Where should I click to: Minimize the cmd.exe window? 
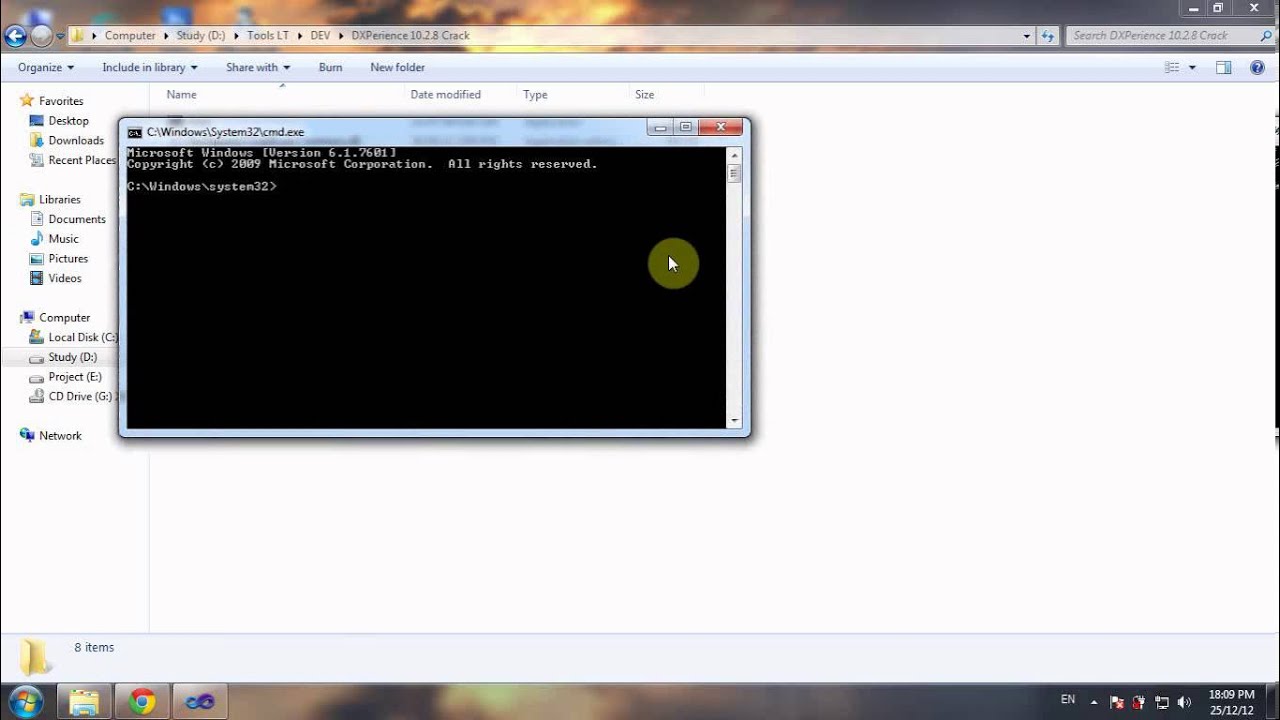(x=660, y=127)
